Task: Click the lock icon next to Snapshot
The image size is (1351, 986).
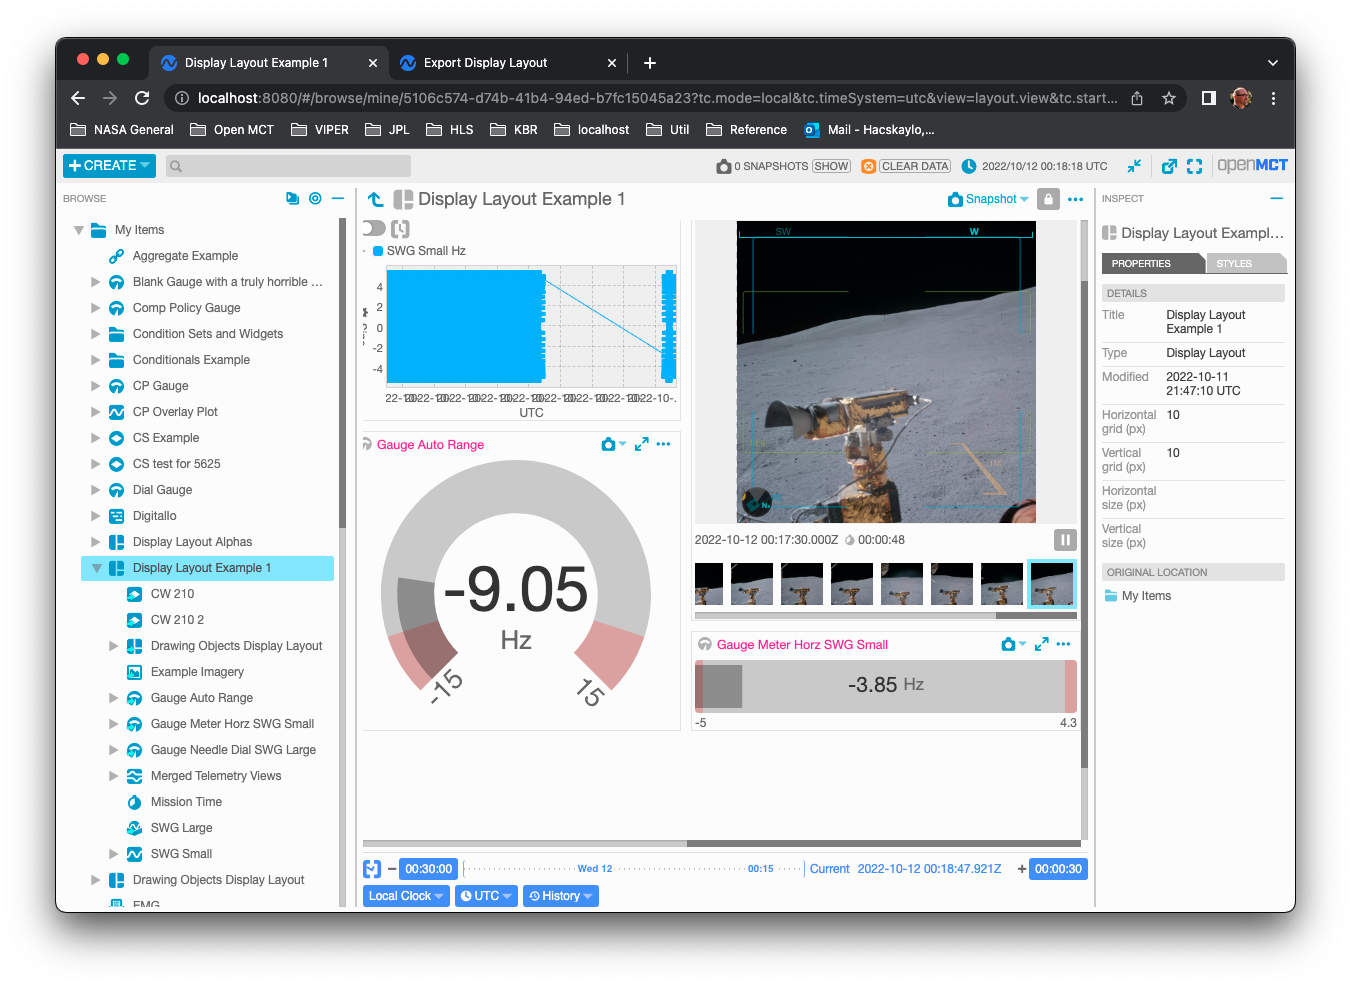Action: [1047, 199]
